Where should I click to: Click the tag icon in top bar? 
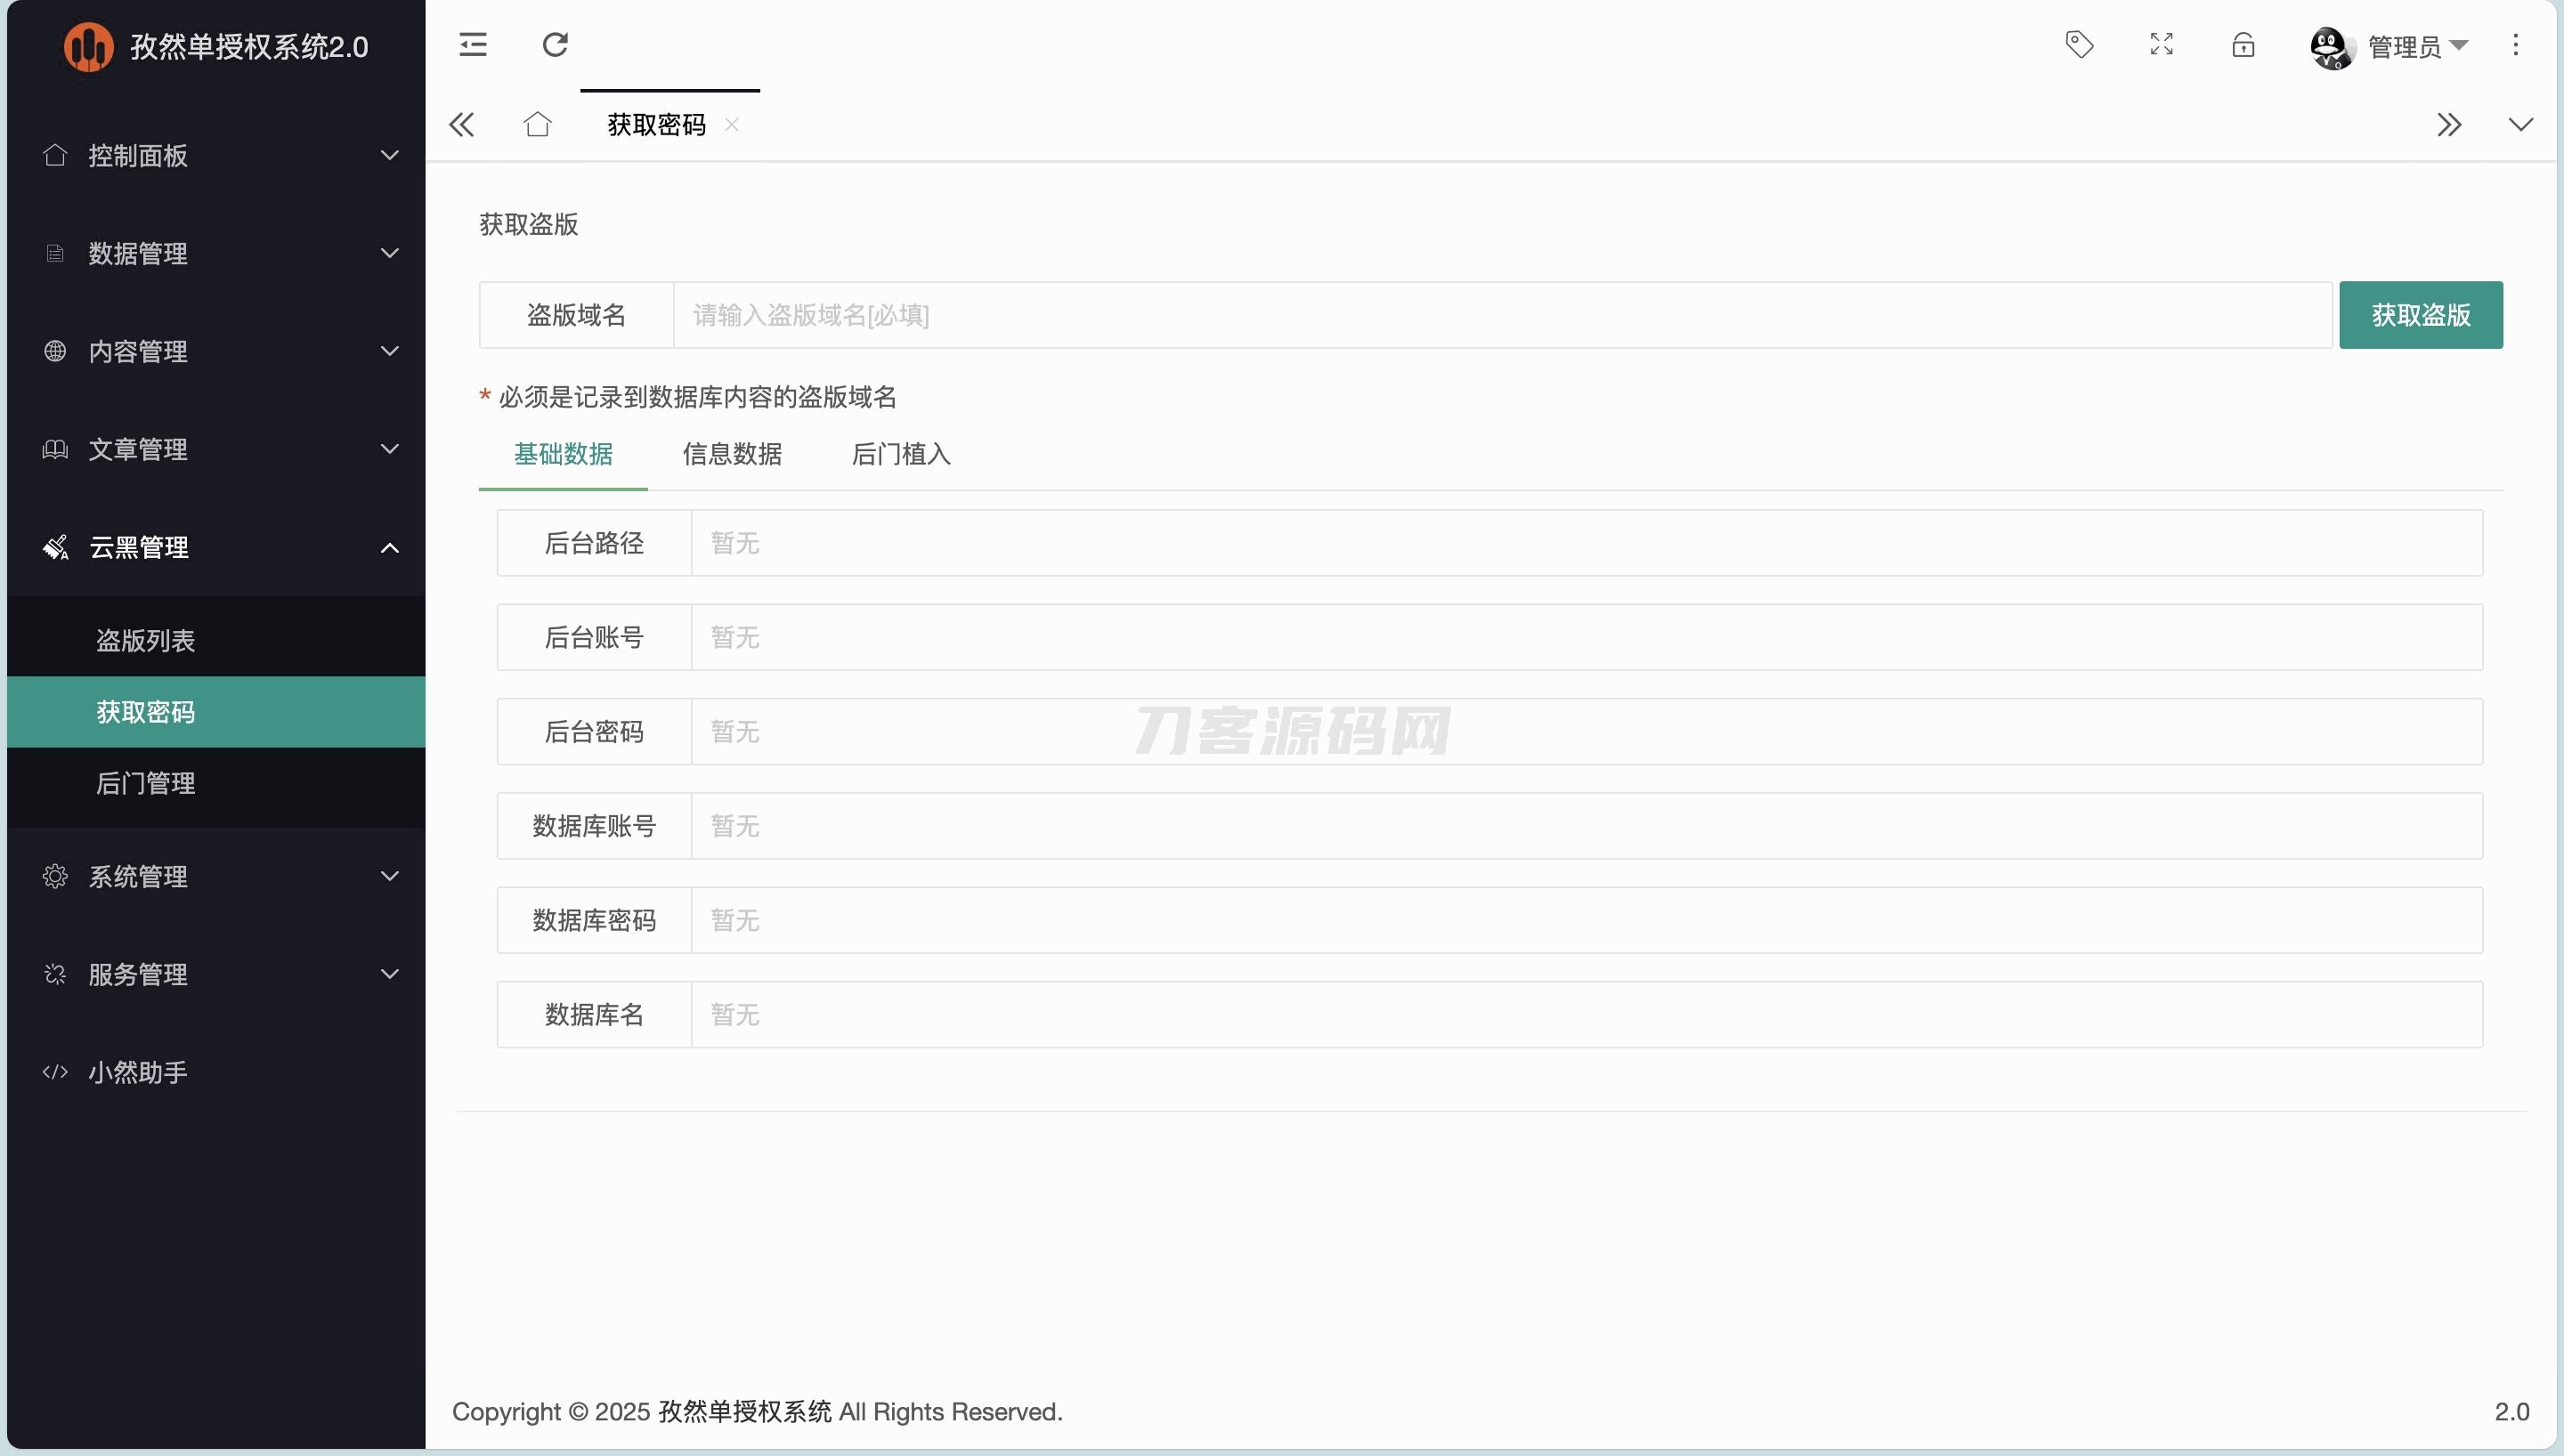tap(2079, 45)
